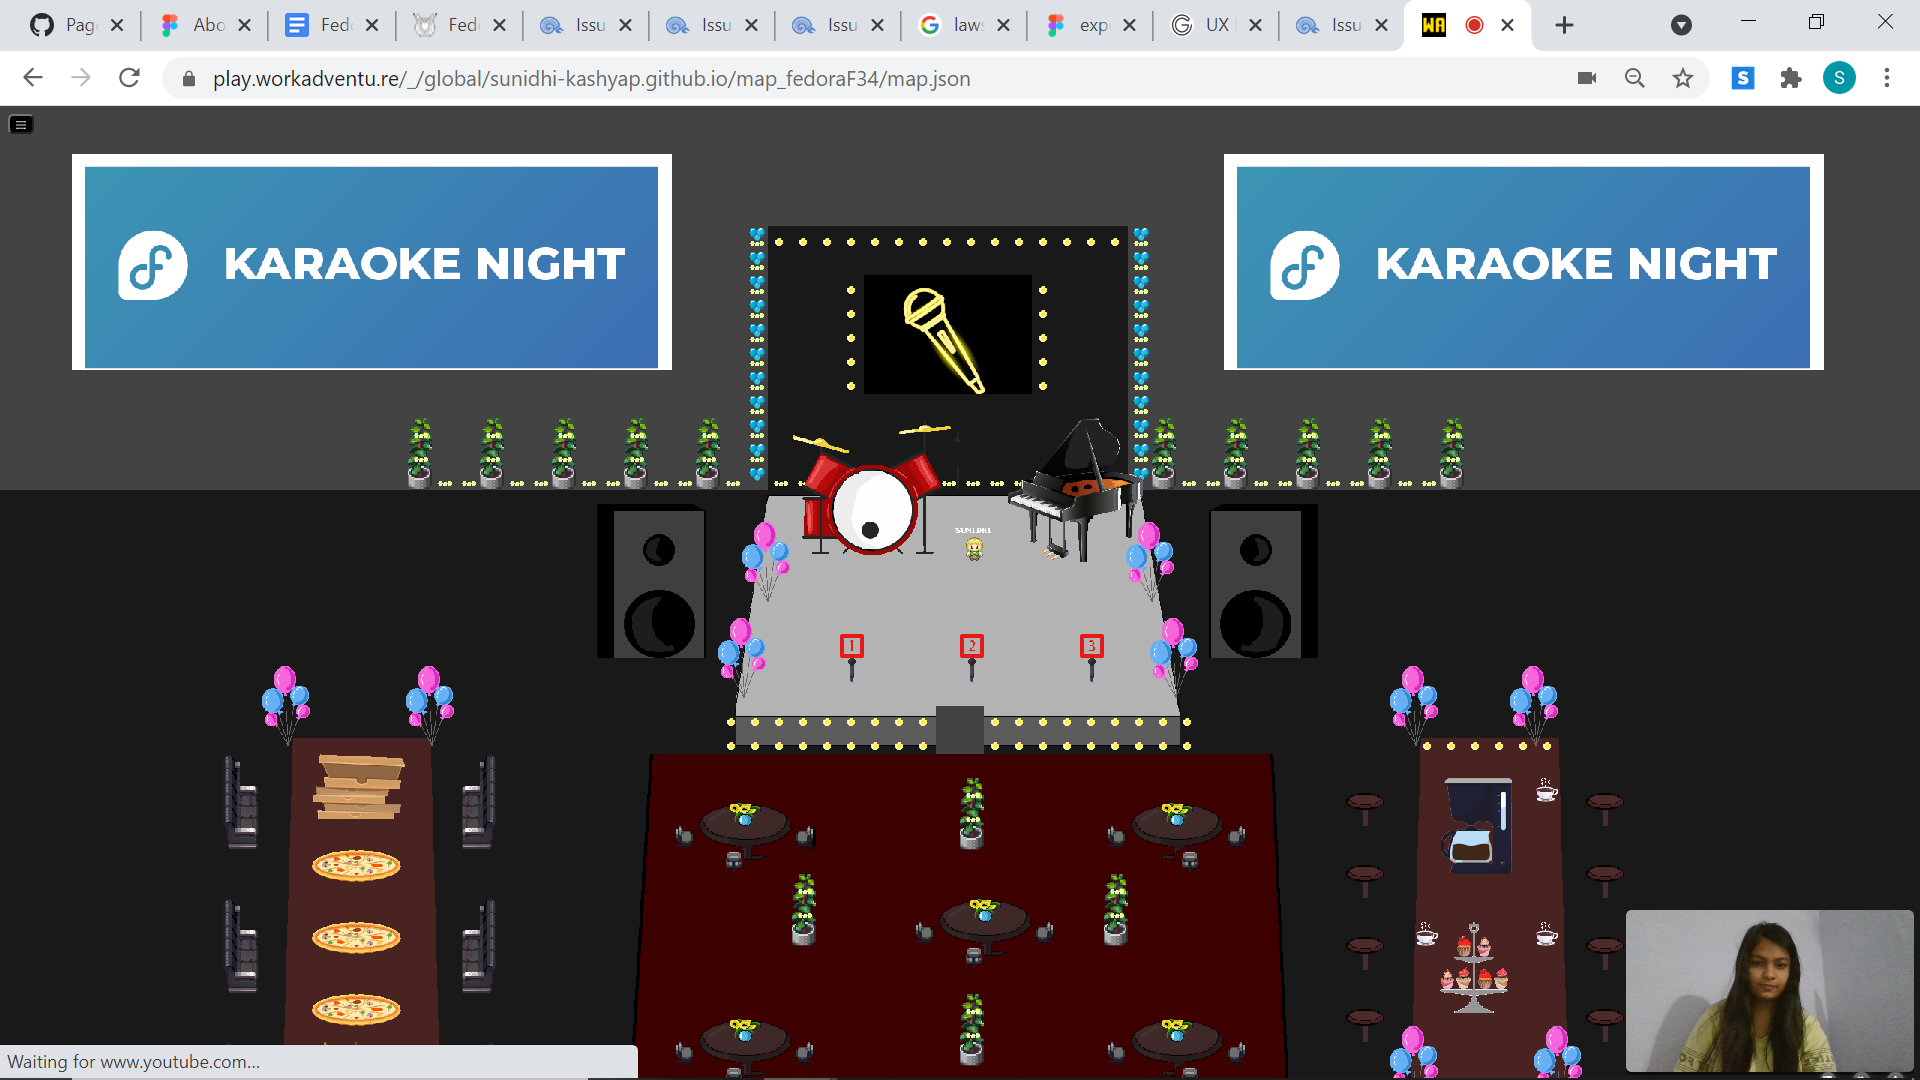Open the Extensions puzzle menu

tap(1791, 78)
